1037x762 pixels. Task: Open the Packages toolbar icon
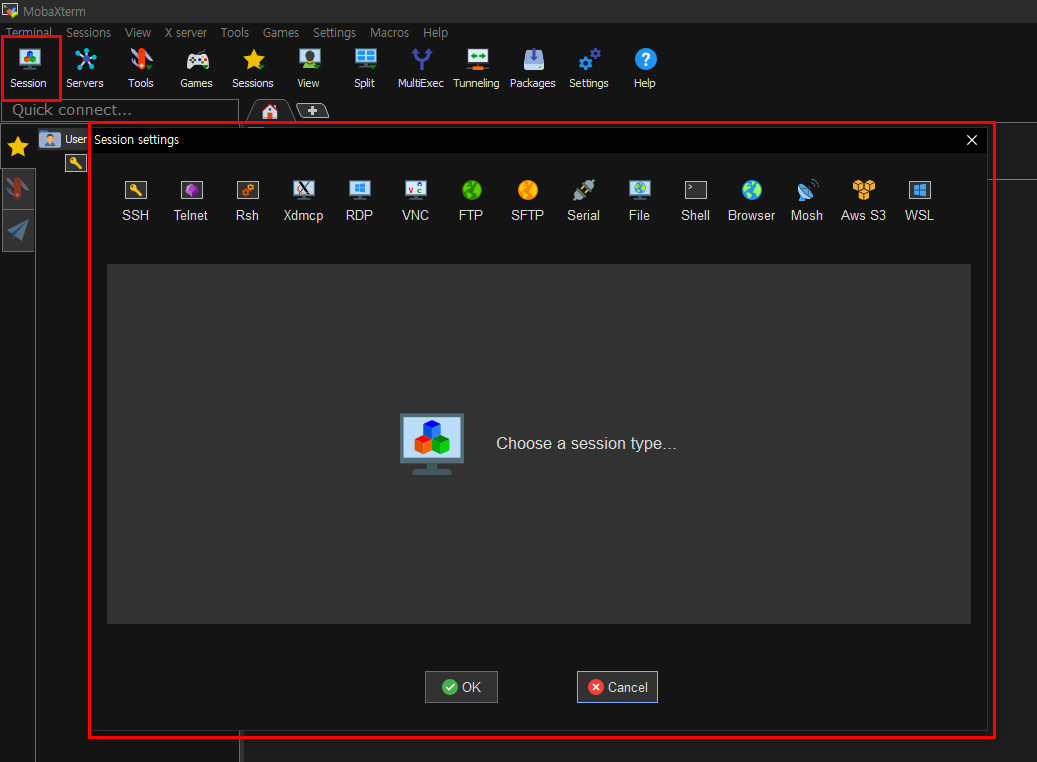click(532, 68)
